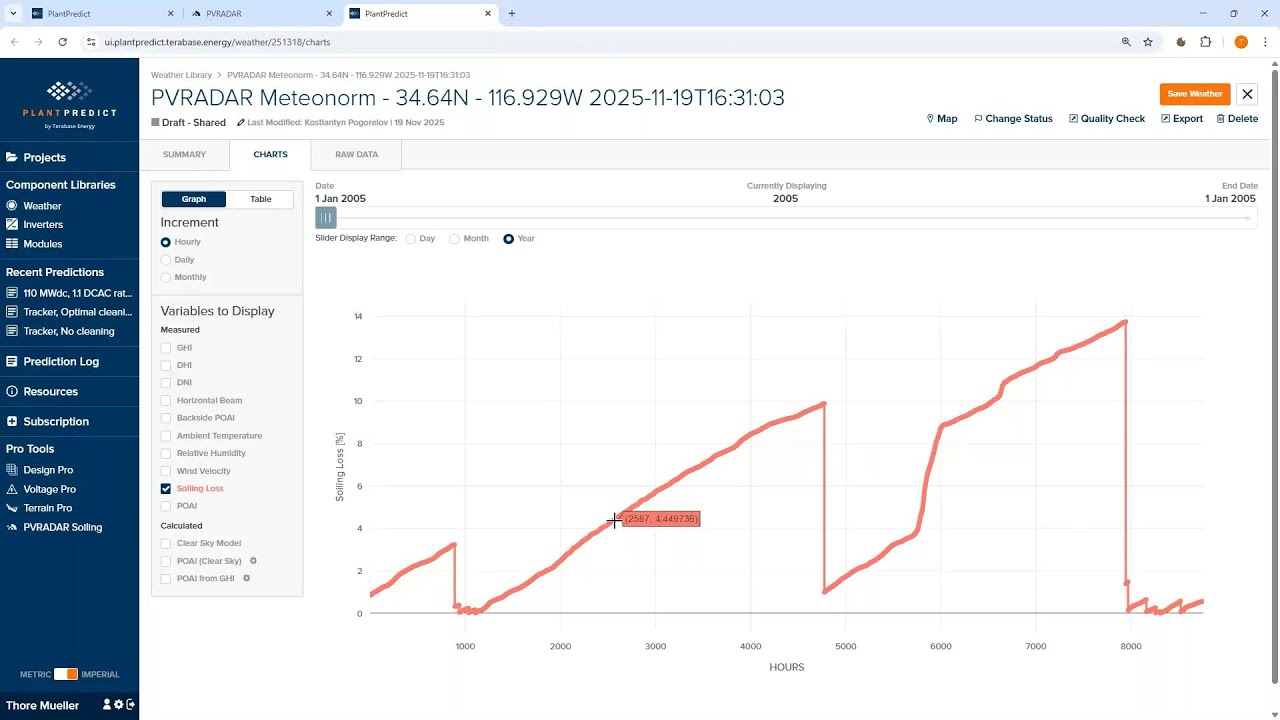
Task: Click the Design Pro tool icon
Action: 12,469
